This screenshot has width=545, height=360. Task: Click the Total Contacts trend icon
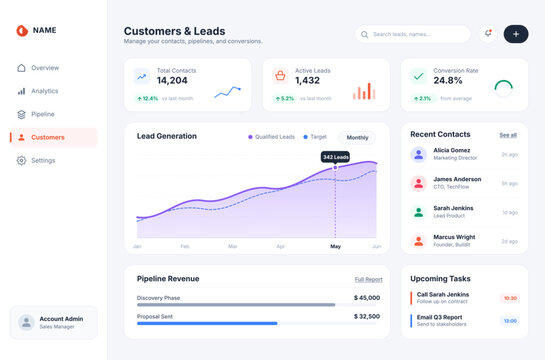click(141, 76)
